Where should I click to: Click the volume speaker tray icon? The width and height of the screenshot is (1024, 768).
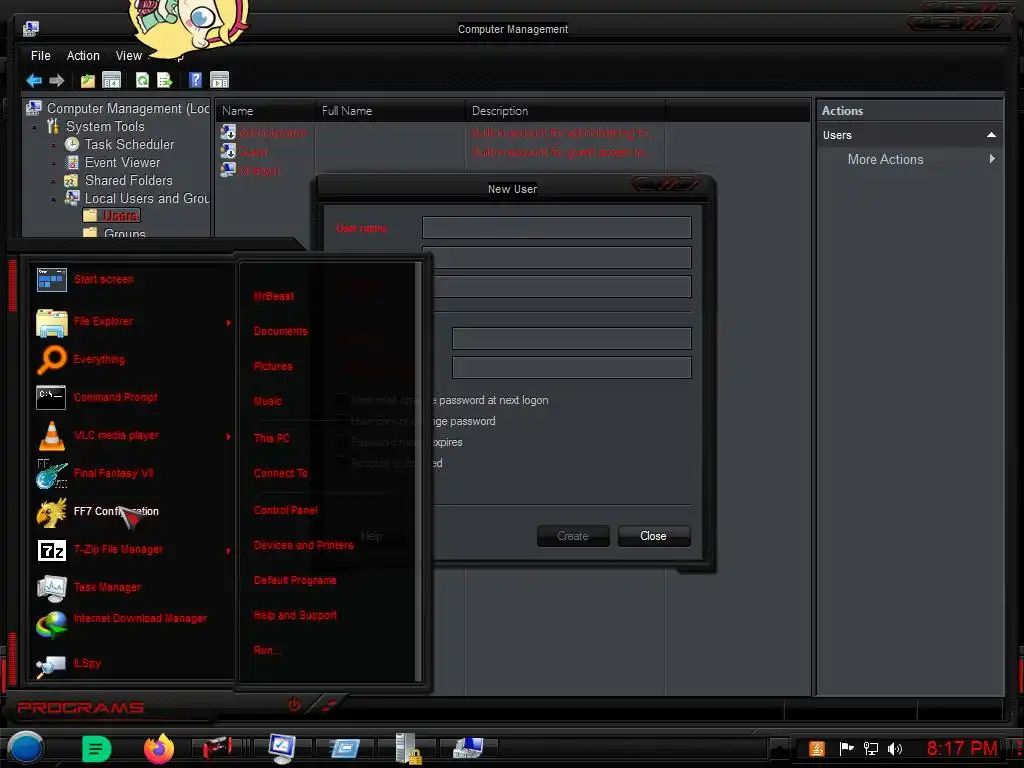(895, 748)
